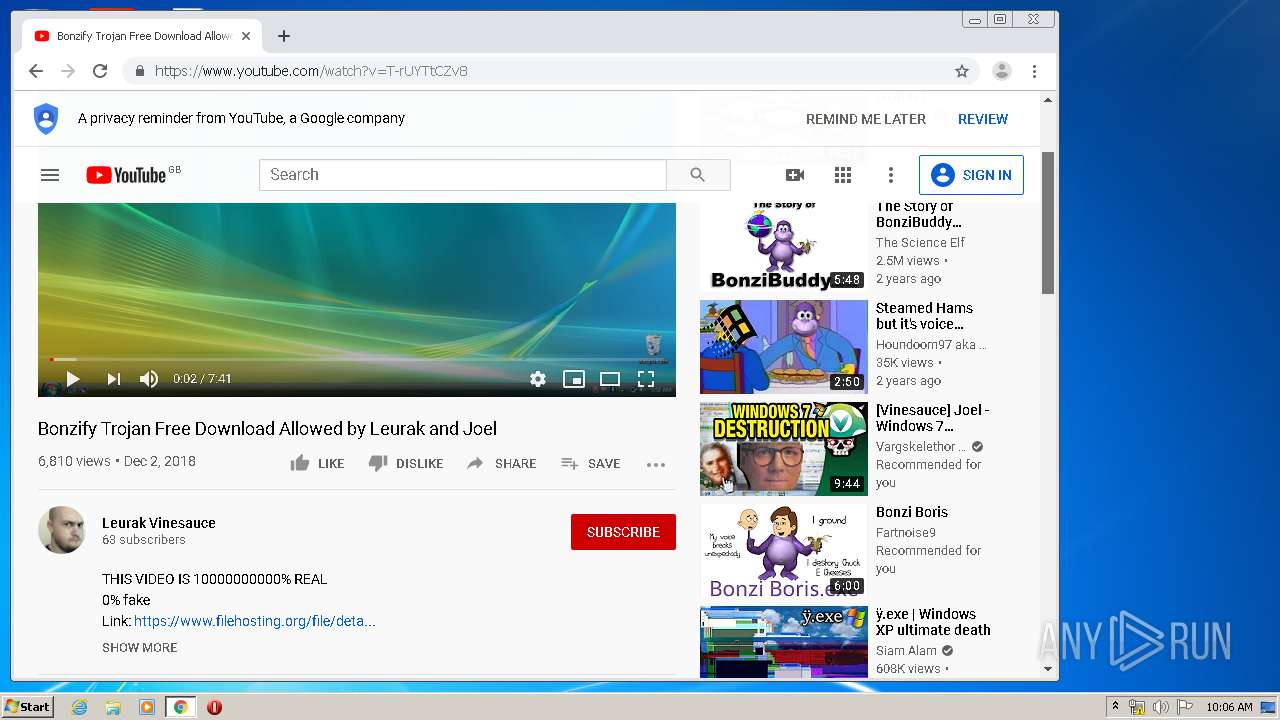The width and height of the screenshot is (1280, 720).
Task: Click REVIEW on the privacy reminder
Action: tap(983, 119)
